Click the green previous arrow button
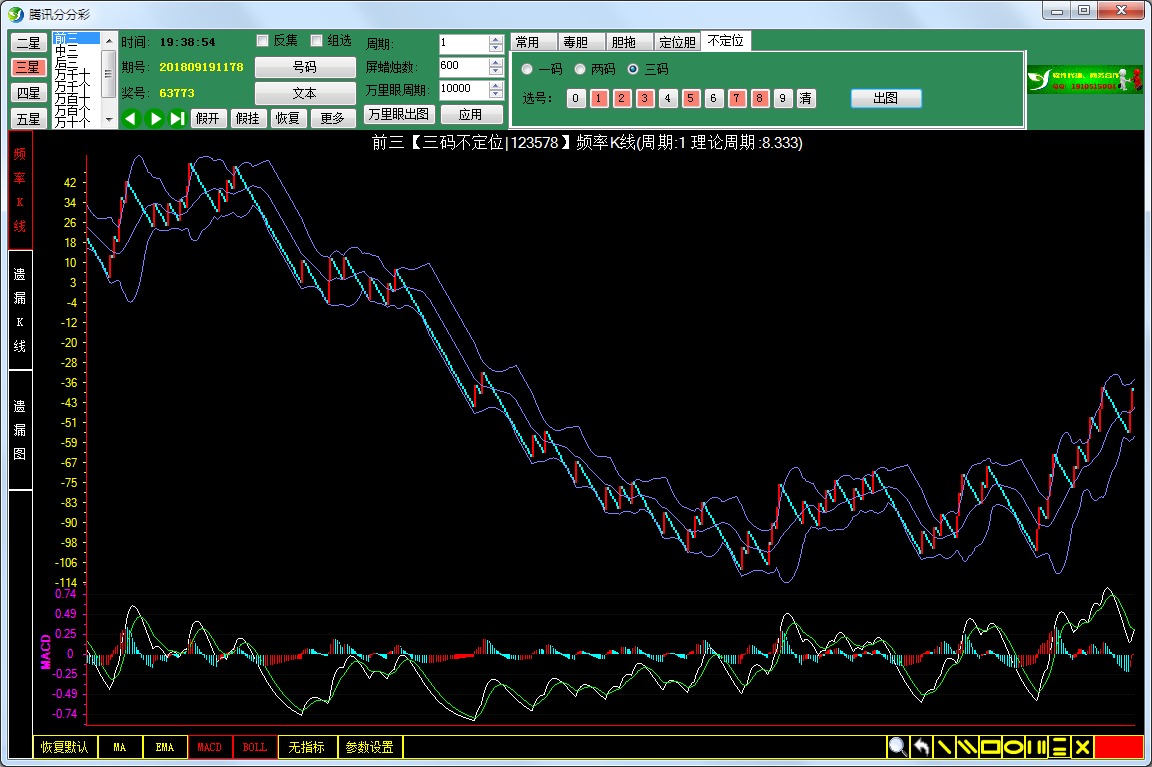Image resolution: width=1152 pixels, height=767 pixels. (x=130, y=118)
